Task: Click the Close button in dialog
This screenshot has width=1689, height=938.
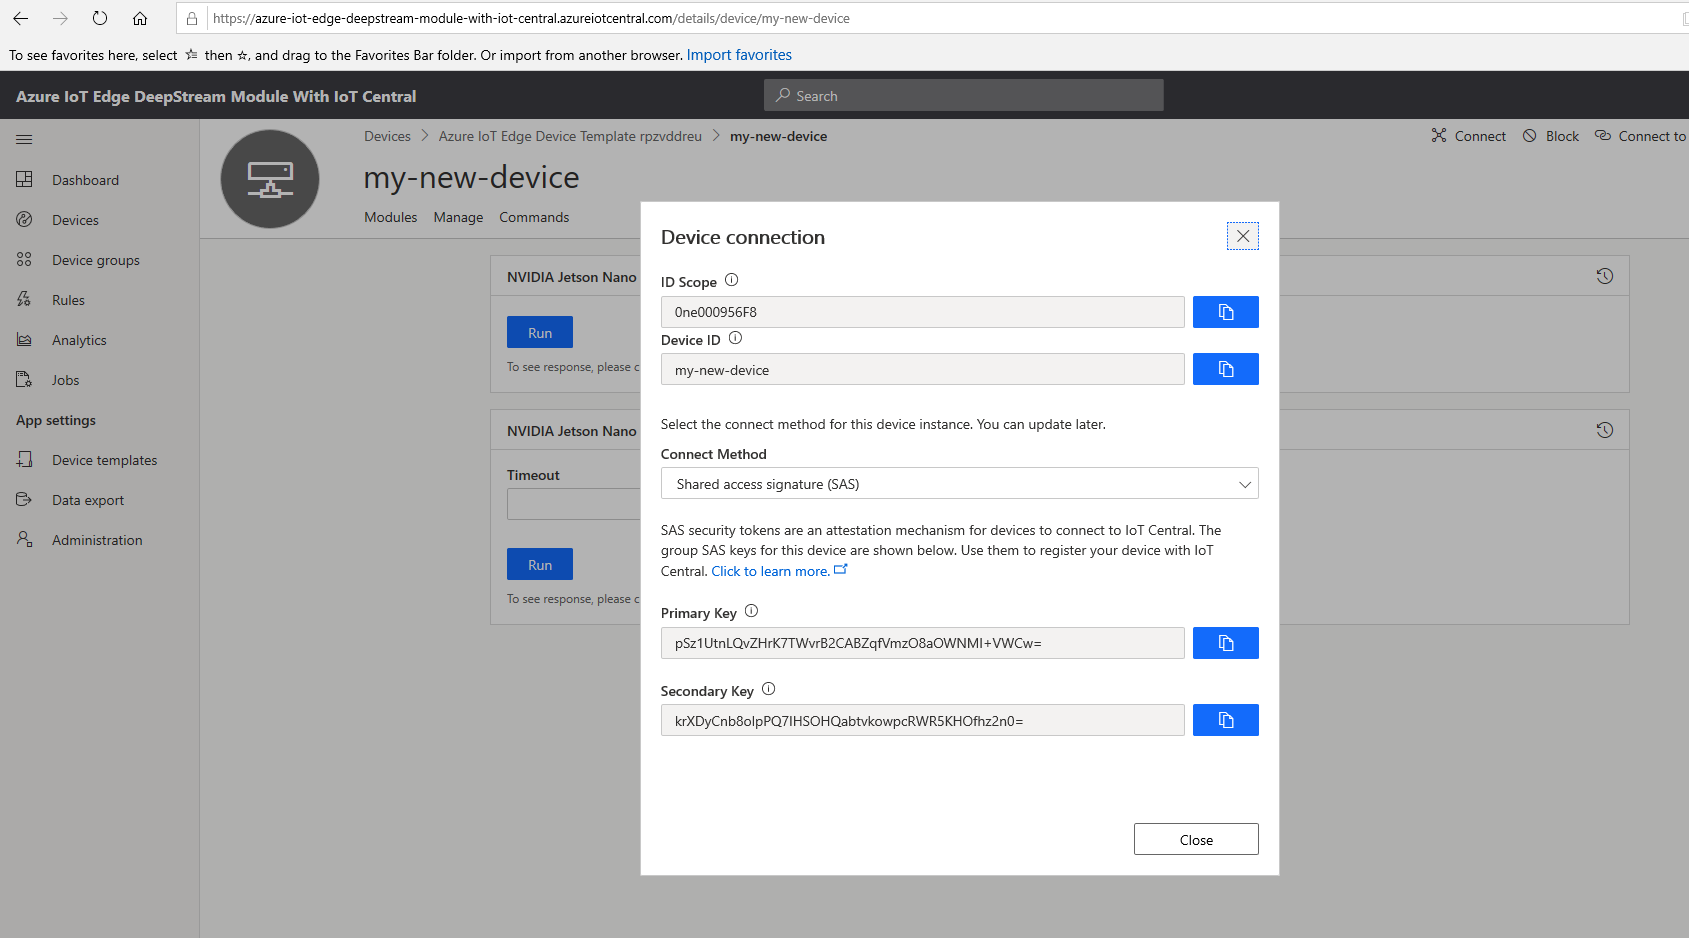Action: (1196, 839)
